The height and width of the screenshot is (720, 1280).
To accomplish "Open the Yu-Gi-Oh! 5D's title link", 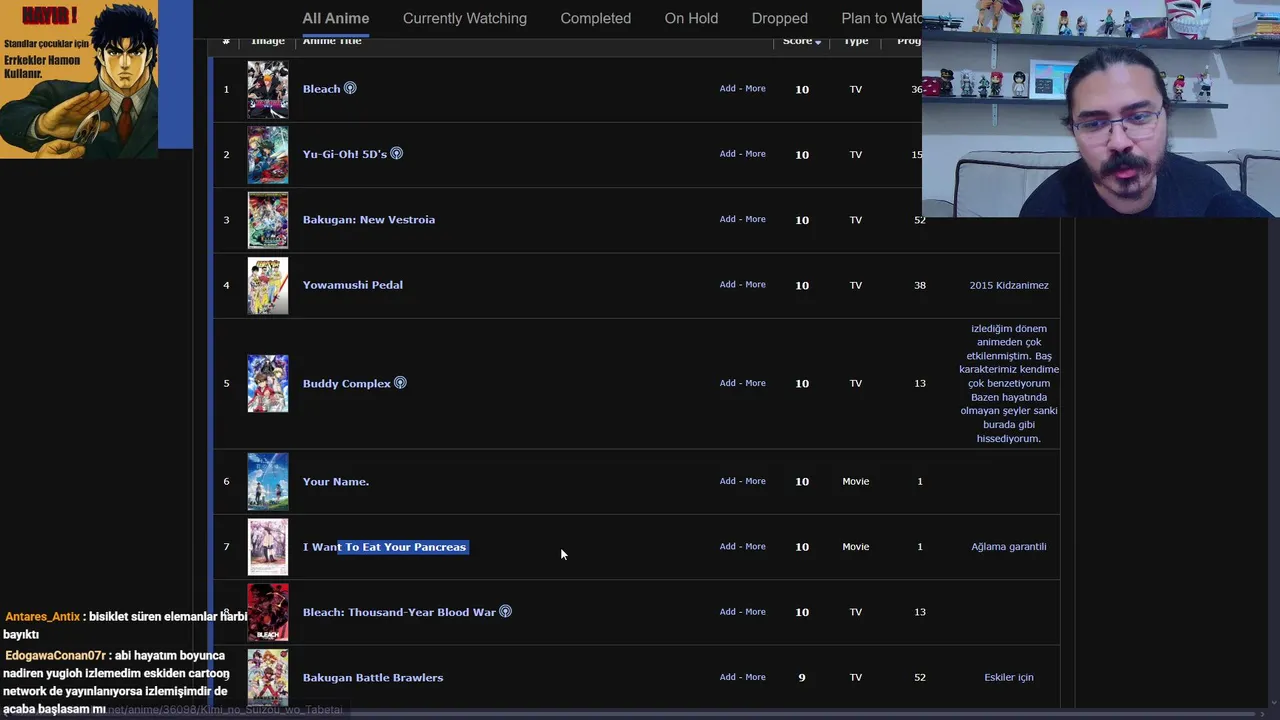I will [x=345, y=154].
